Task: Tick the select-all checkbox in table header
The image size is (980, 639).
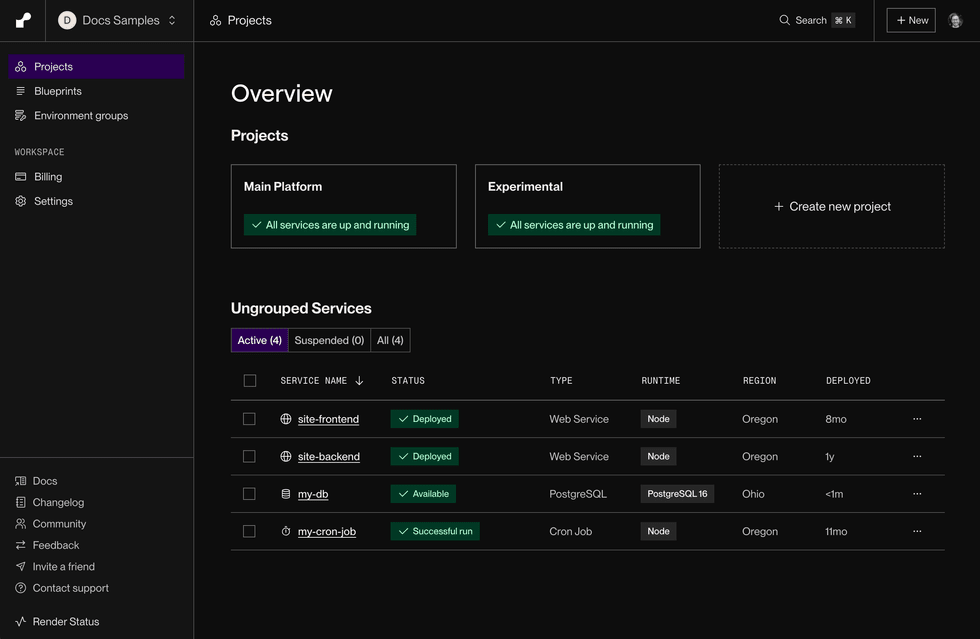Action: coord(250,381)
